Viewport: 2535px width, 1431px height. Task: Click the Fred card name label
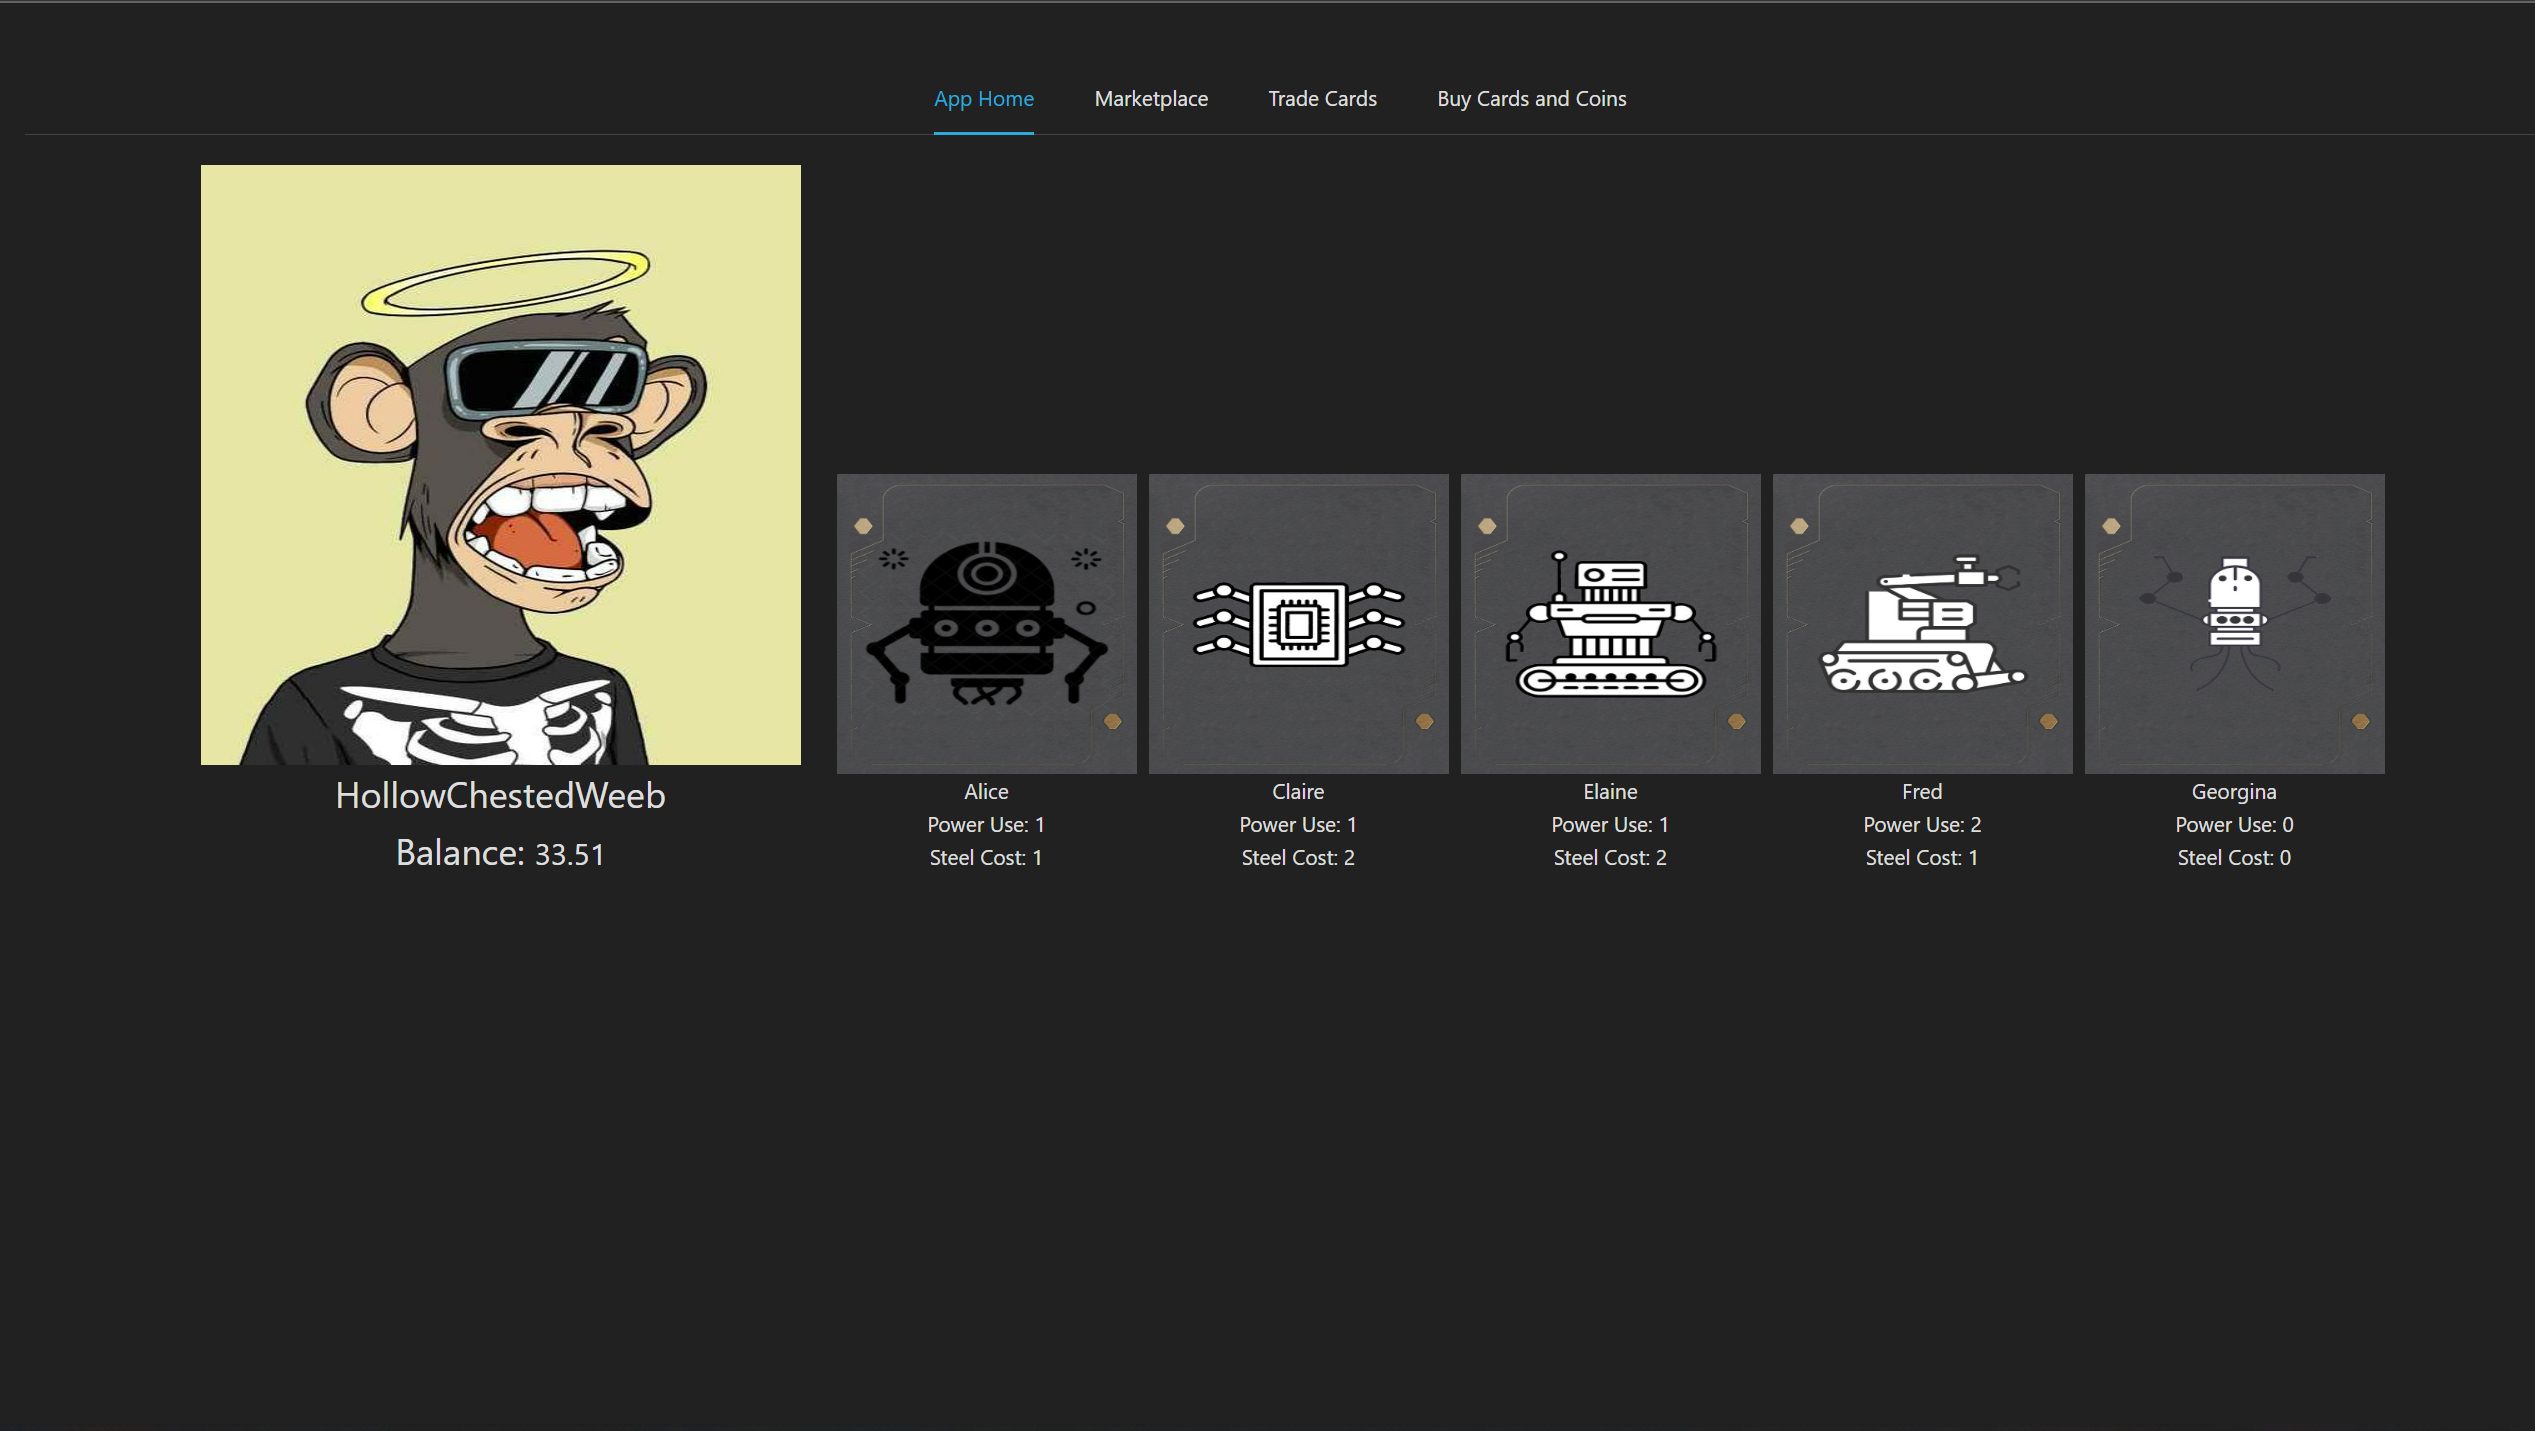pos(1922,792)
